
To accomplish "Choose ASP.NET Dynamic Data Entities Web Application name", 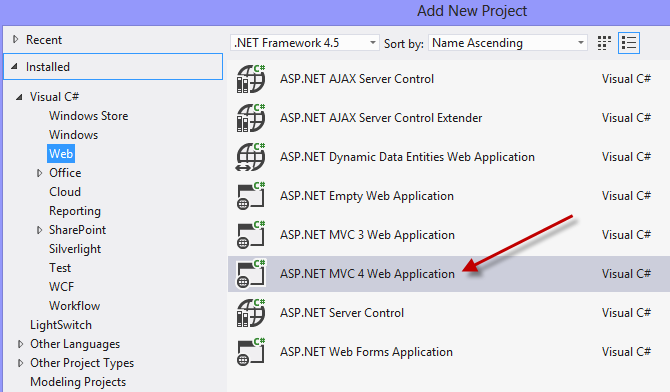I will point(407,157).
